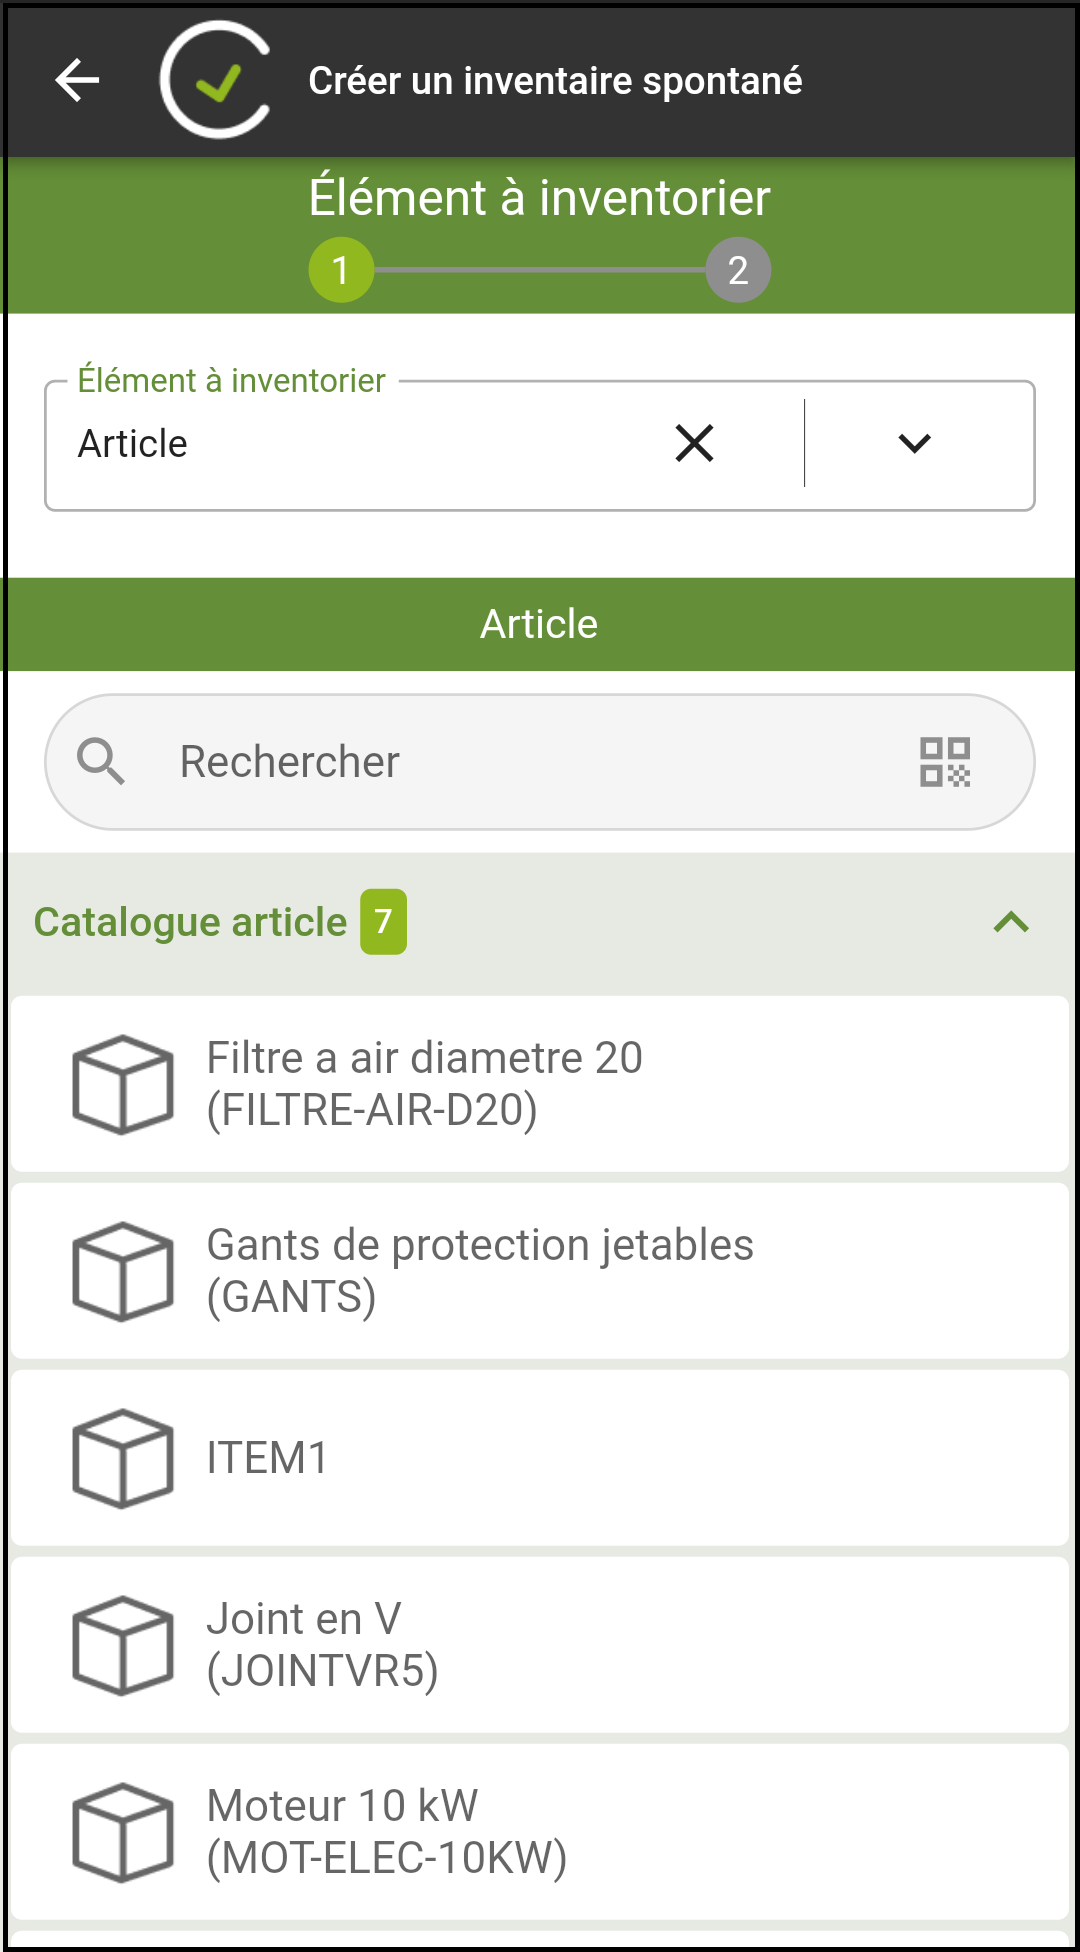The width and height of the screenshot is (1080, 1952).
Task: Choose the Moteur 10 kW article
Action: tap(540, 1832)
